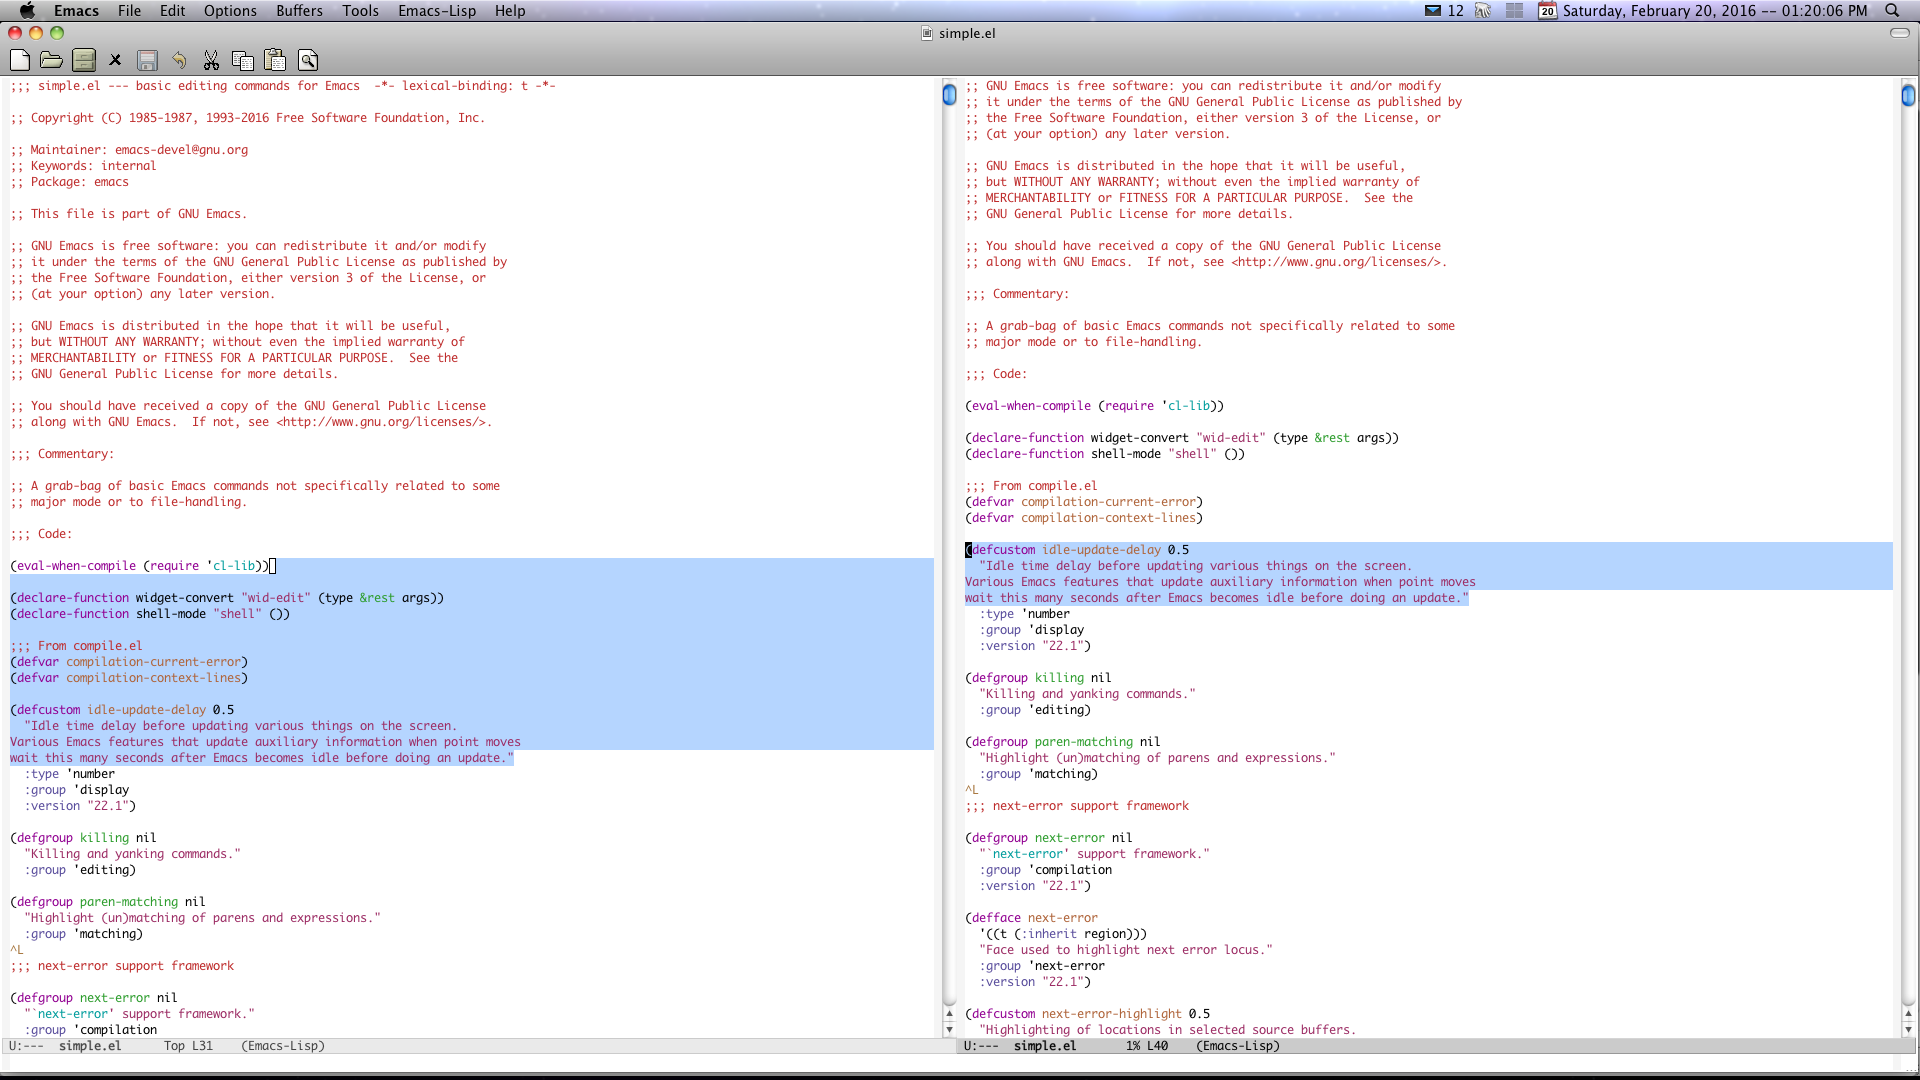1920x1080 pixels.
Task: Click 'Highlighting of locations in selected source buffers.' line
Action: 1168,1030
